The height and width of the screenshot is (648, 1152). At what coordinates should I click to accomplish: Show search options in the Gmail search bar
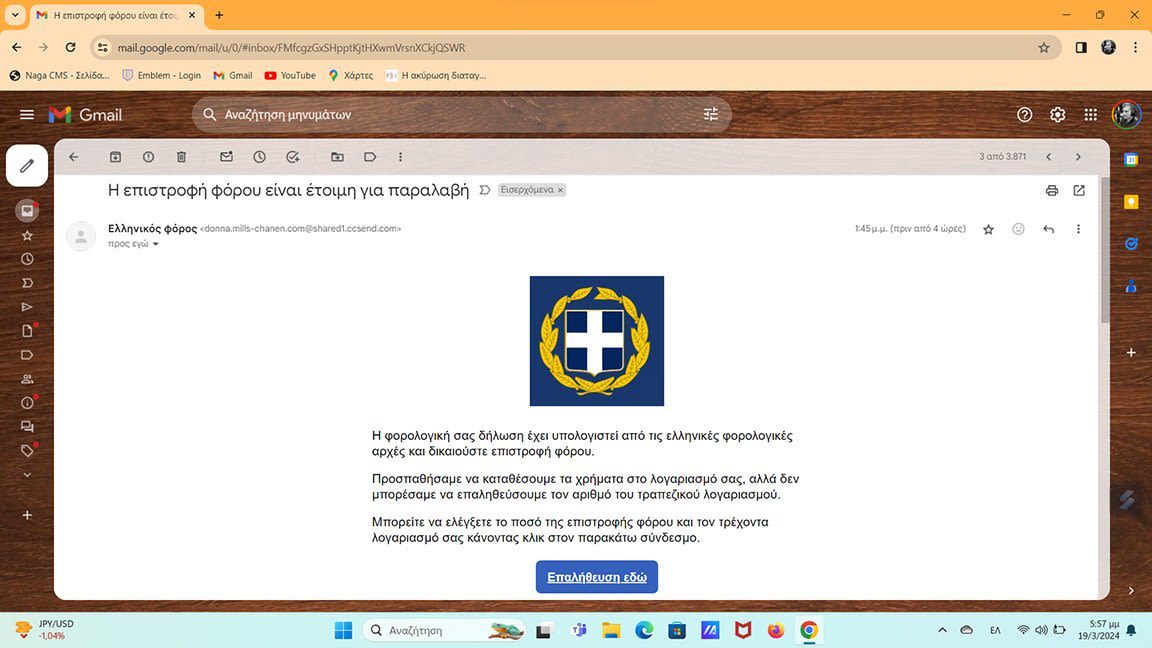point(711,115)
